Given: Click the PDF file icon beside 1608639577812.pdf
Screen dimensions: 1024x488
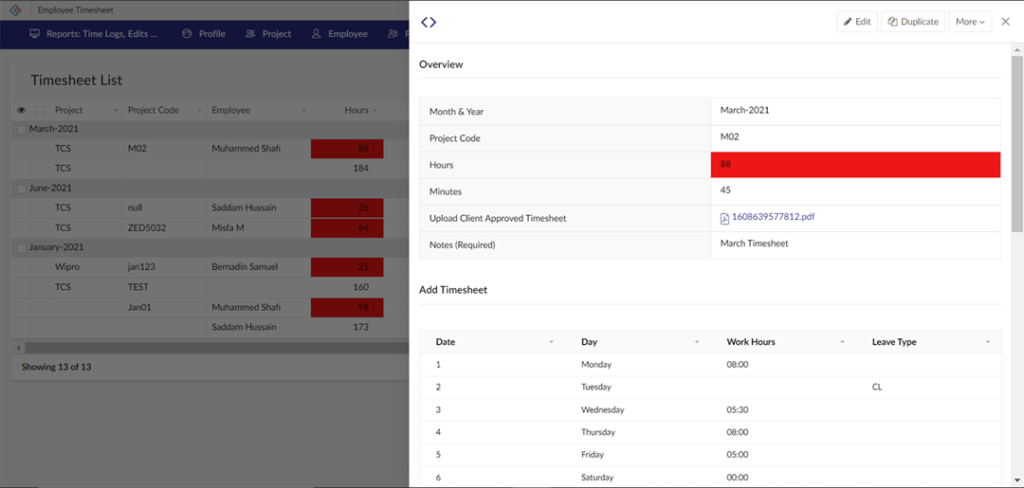Looking at the screenshot, I should [725, 218].
